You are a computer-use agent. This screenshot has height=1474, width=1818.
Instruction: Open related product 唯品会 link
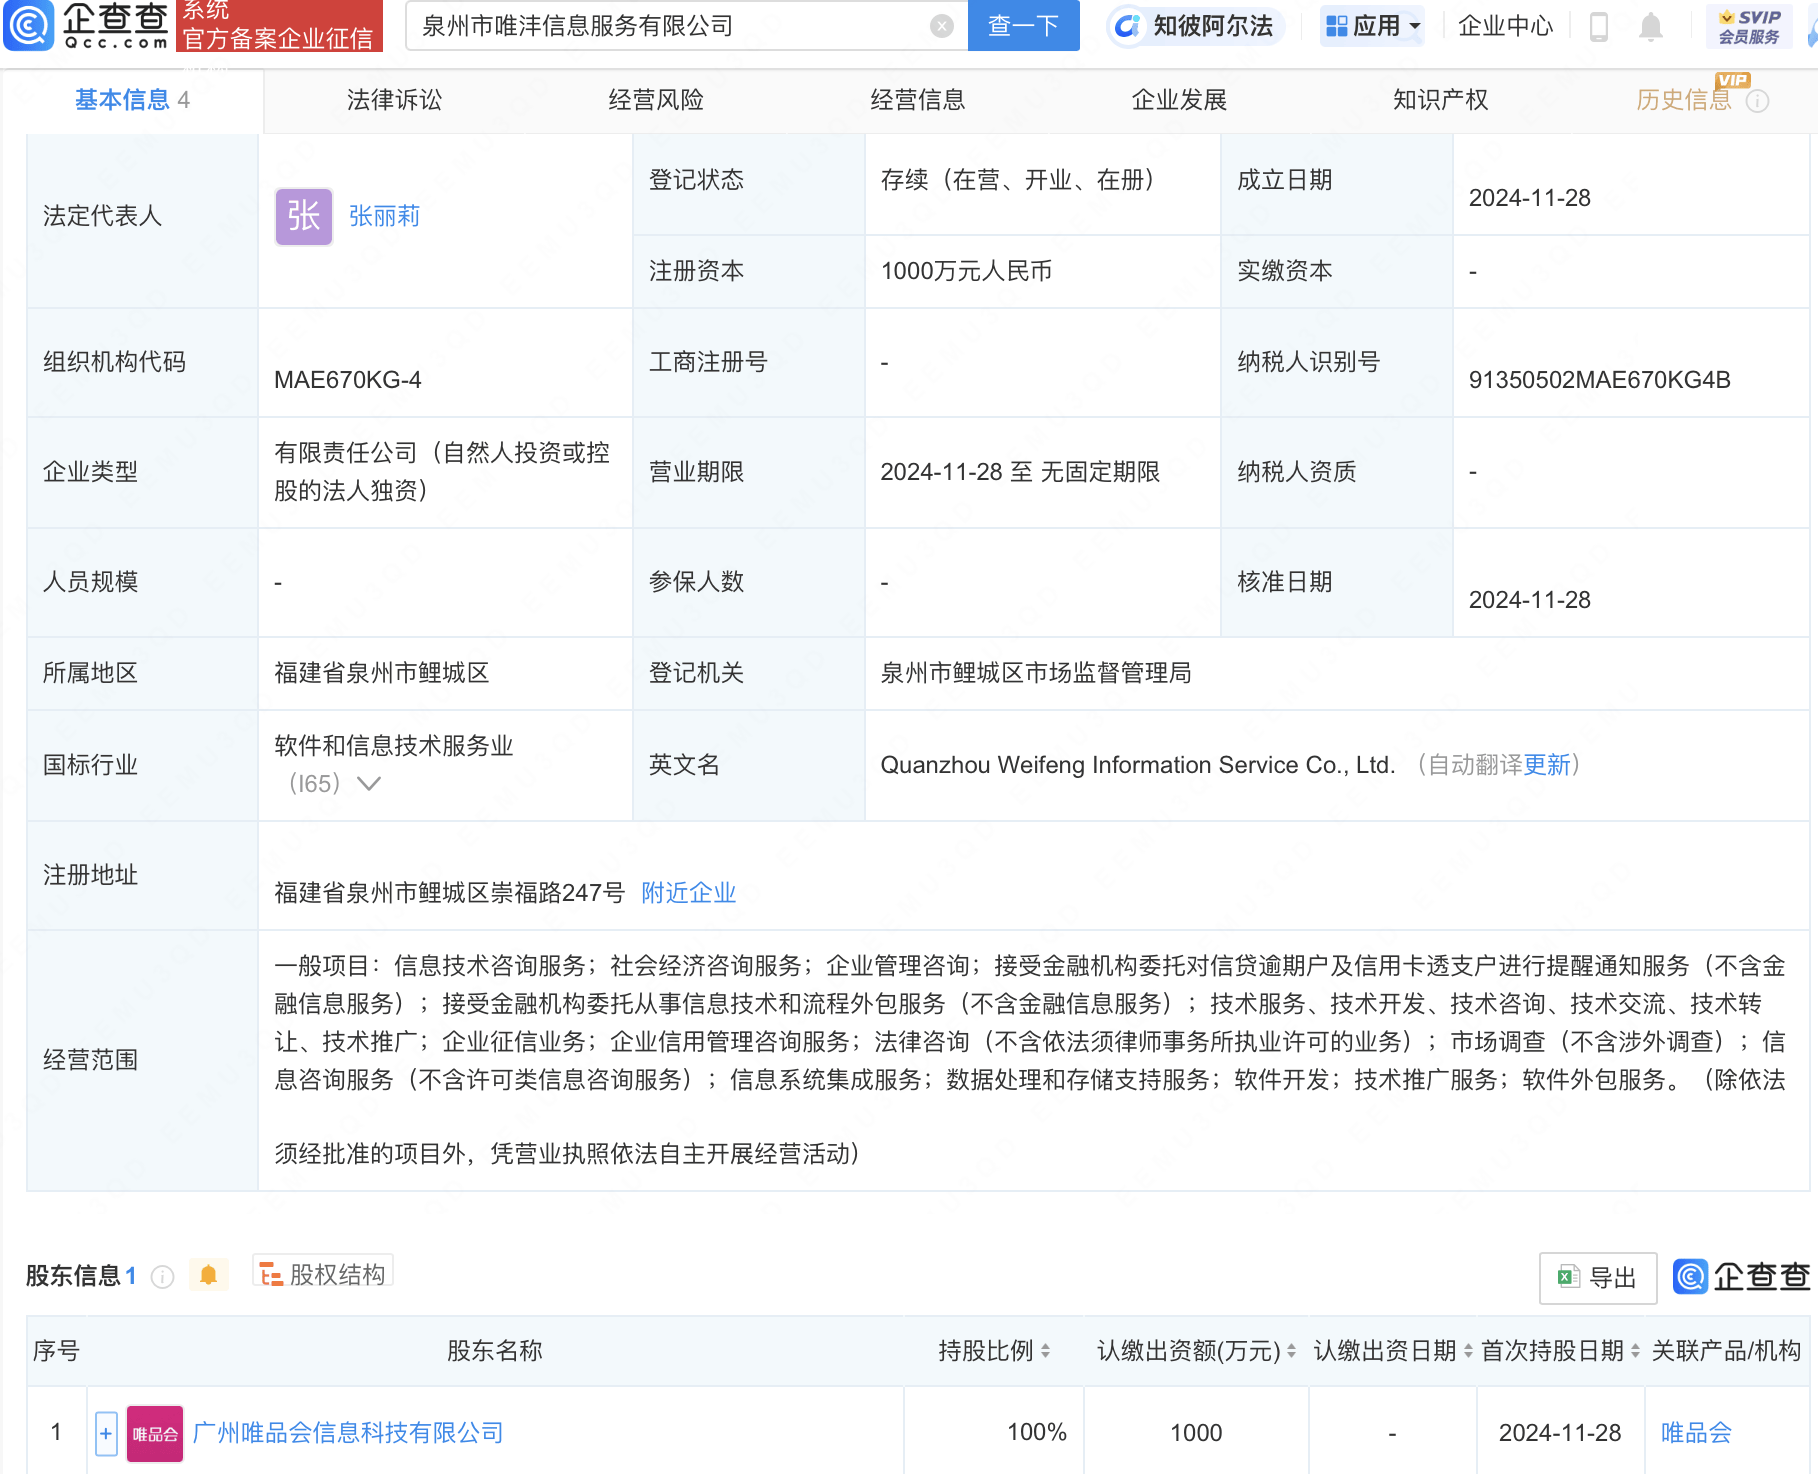pos(1696,1433)
